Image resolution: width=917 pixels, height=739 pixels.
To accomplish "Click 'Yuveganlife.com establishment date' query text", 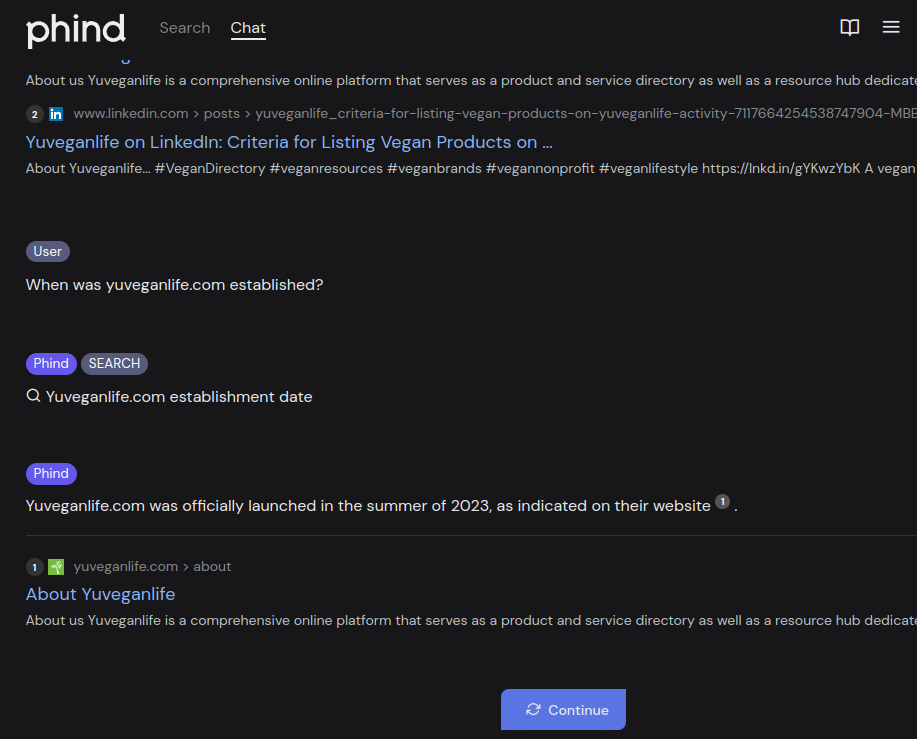I will [179, 397].
